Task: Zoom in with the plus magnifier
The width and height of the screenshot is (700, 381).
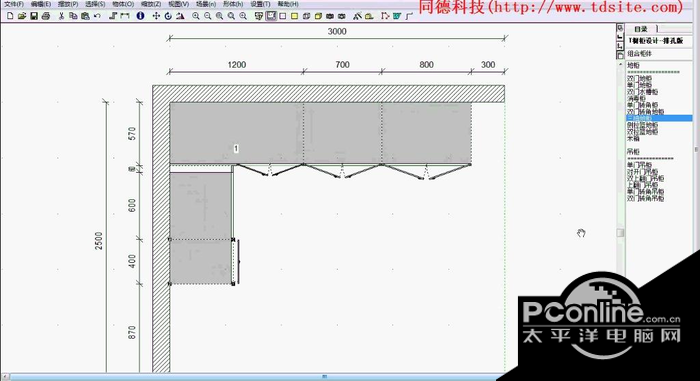Action: 196,16
